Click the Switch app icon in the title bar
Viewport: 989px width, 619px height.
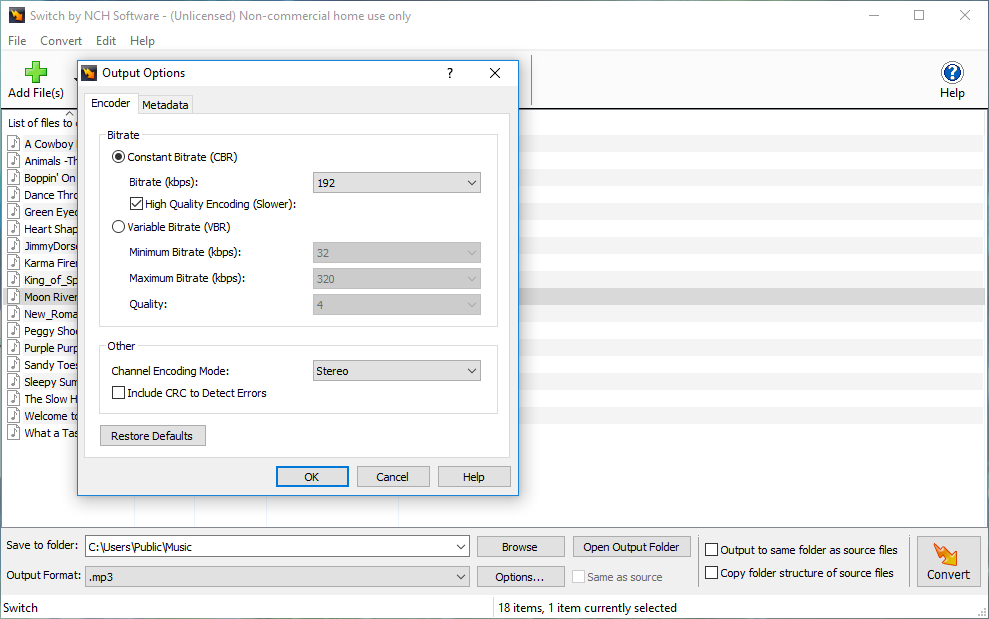(x=15, y=15)
